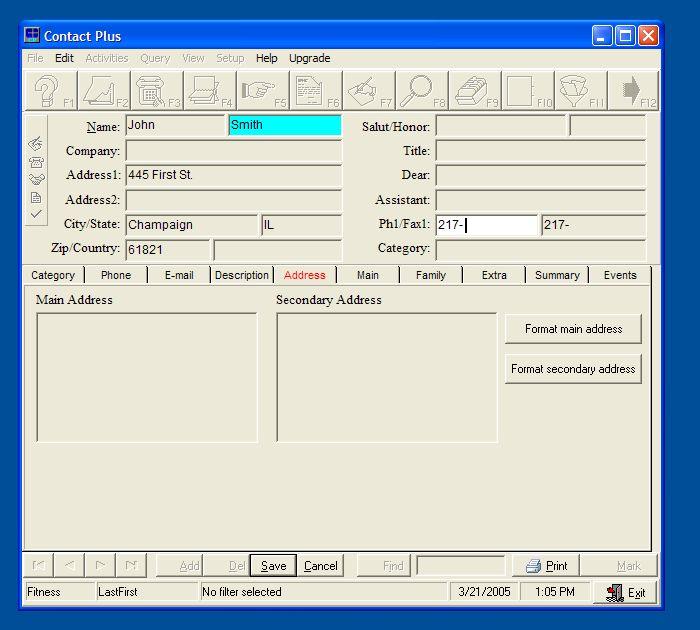The height and width of the screenshot is (630, 700).
Task: Select the Address tab
Action: (305, 275)
